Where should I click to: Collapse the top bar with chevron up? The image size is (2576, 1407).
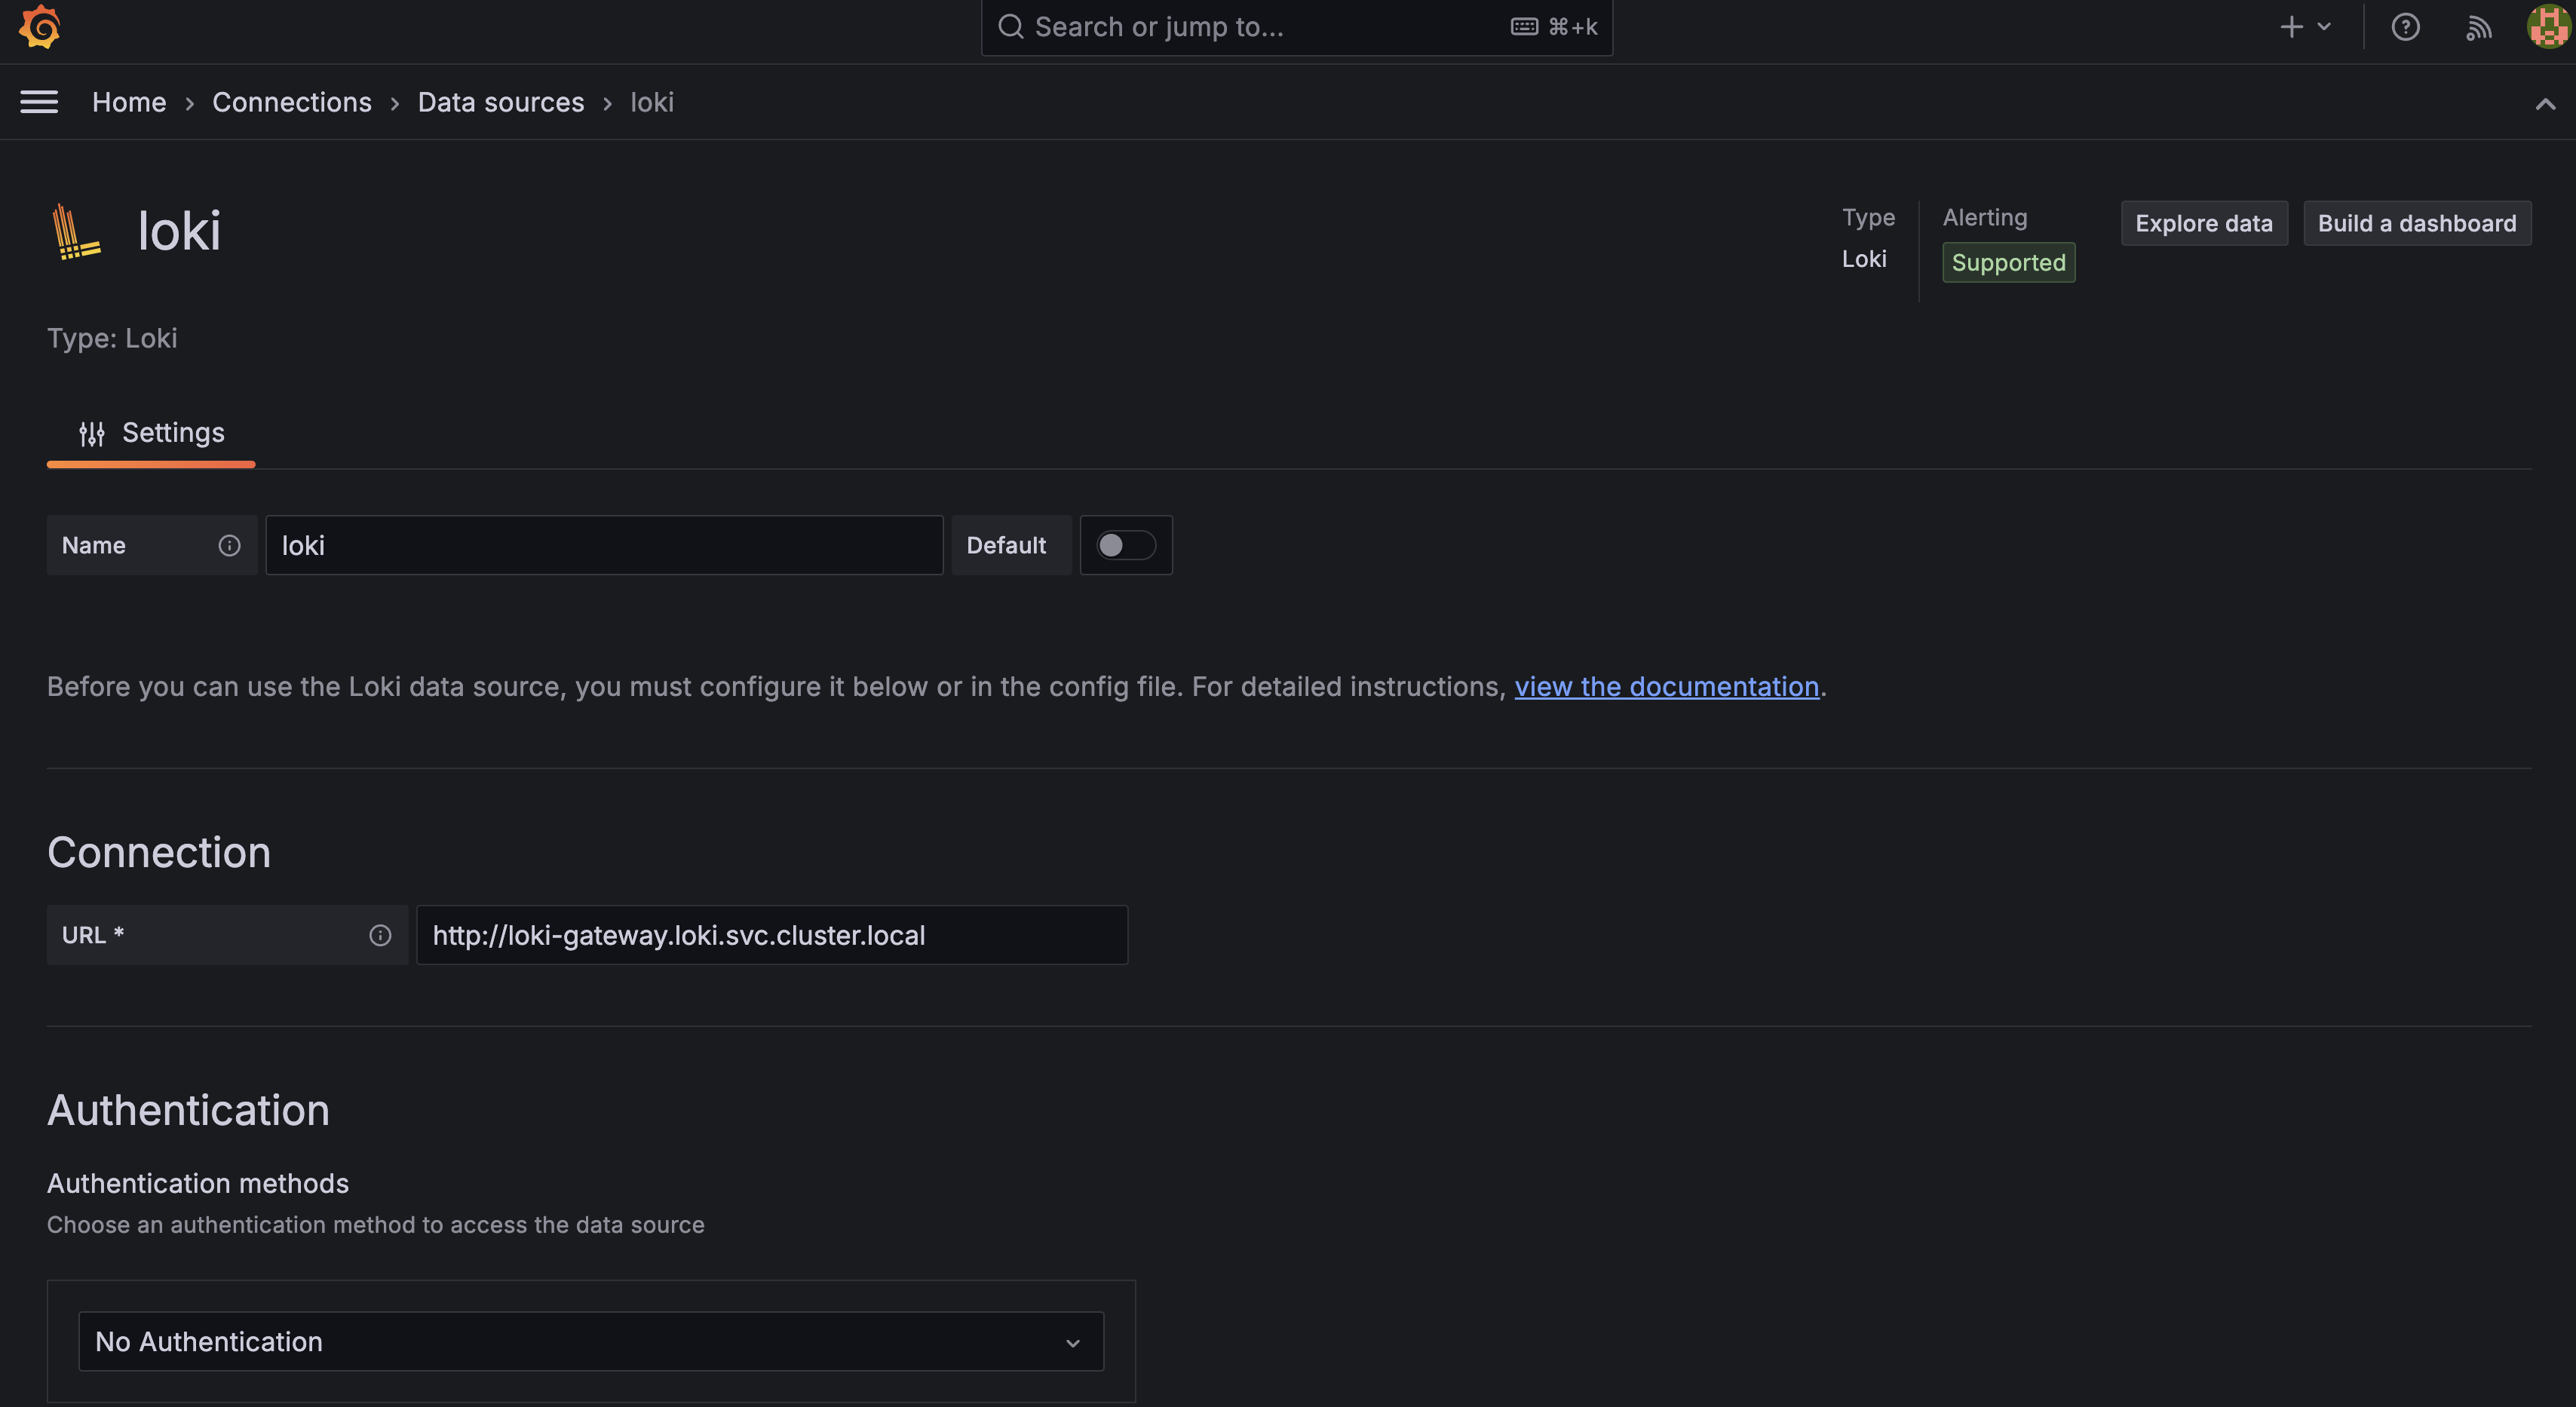click(x=2545, y=104)
